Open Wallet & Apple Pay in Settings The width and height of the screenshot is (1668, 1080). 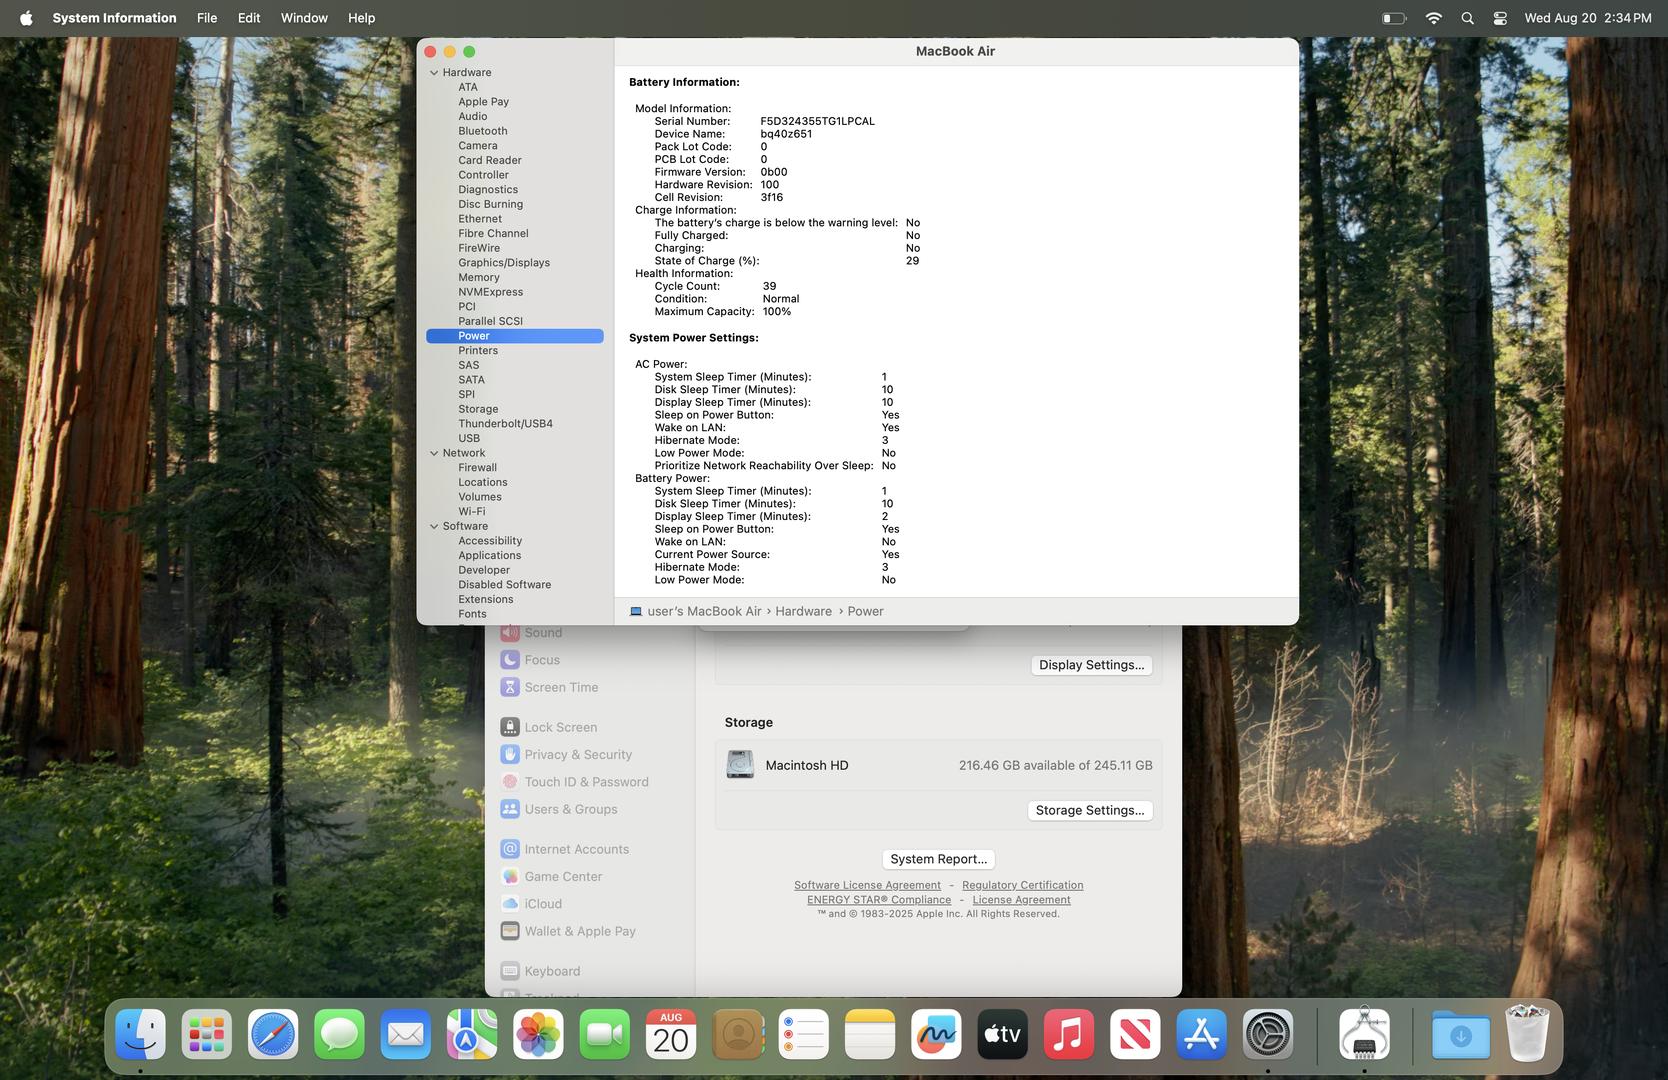coord(568,931)
